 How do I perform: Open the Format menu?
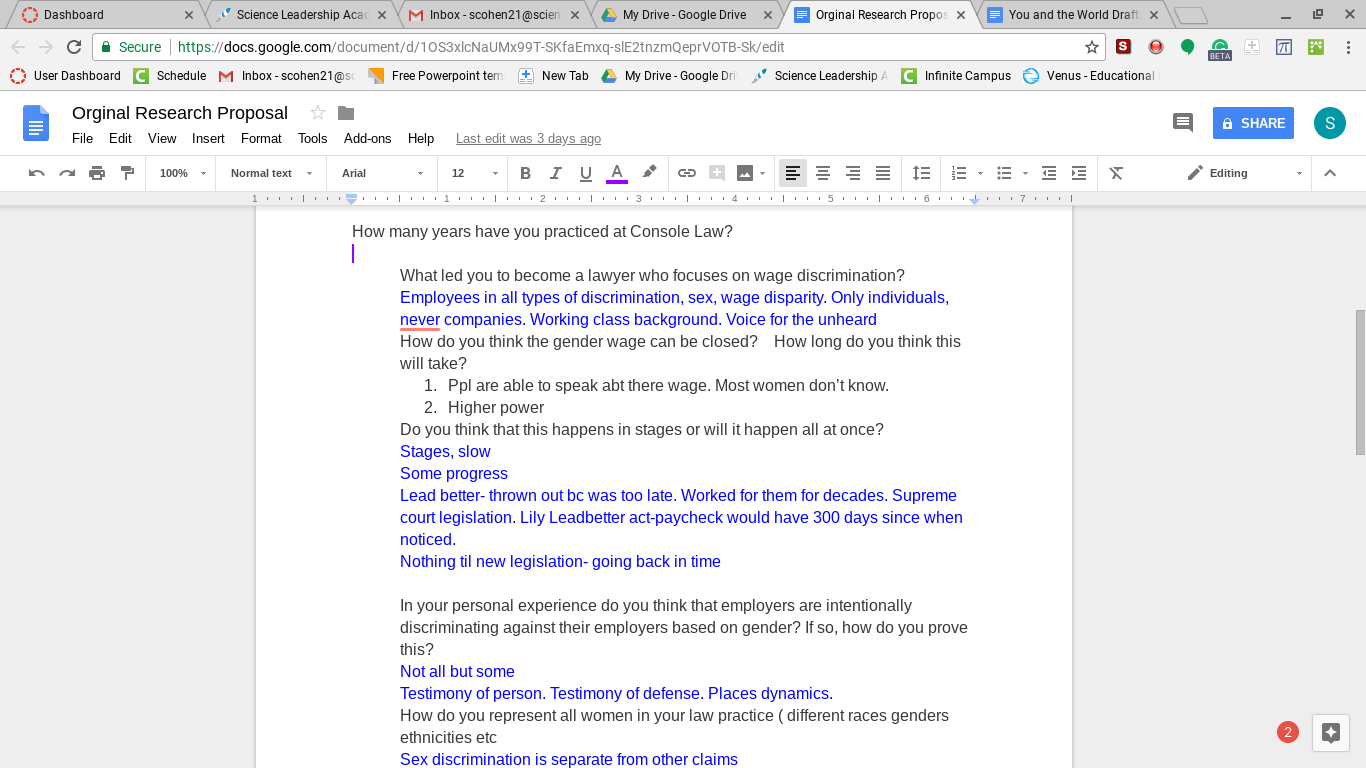coord(261,139)
